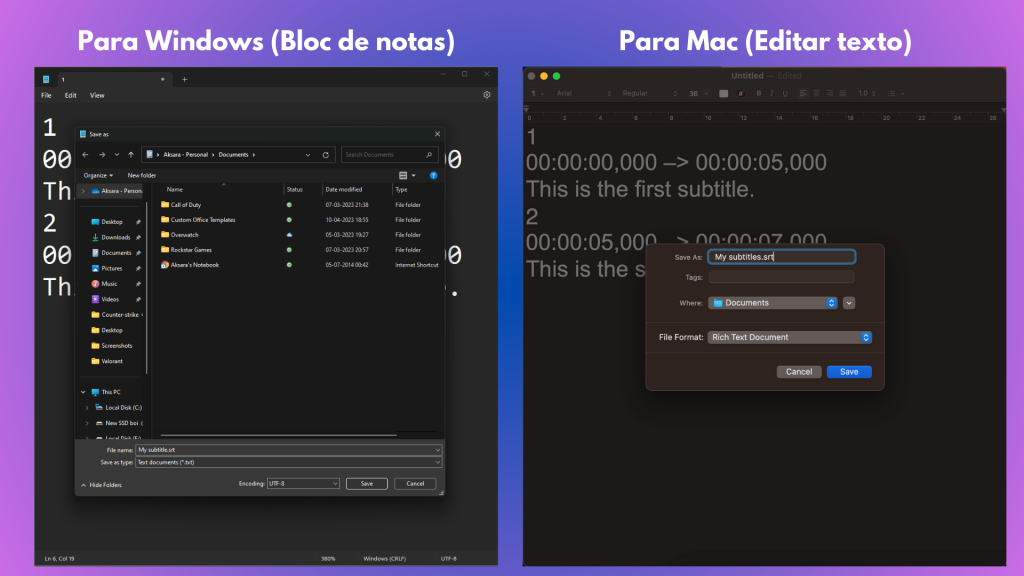Open the blue help icon in Save as
The height and width of the screenshot is (576, 1024).
[433, 175]
